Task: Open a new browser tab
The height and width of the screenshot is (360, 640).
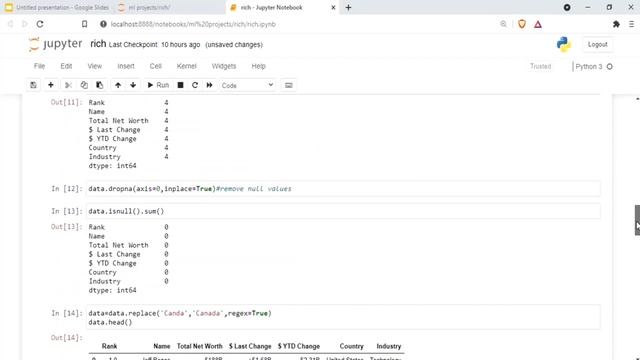Action: click(348, 7)
